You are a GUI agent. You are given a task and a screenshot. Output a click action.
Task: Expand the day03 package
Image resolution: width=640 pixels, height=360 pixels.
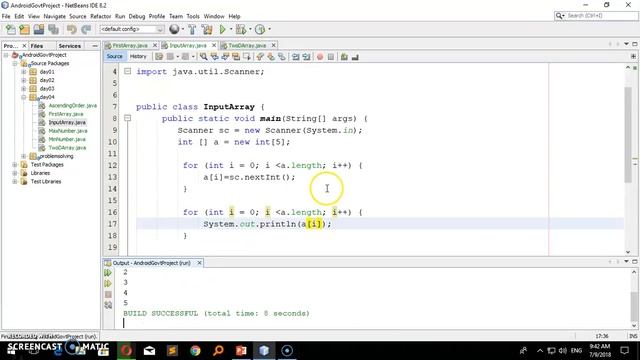(24, 89)
